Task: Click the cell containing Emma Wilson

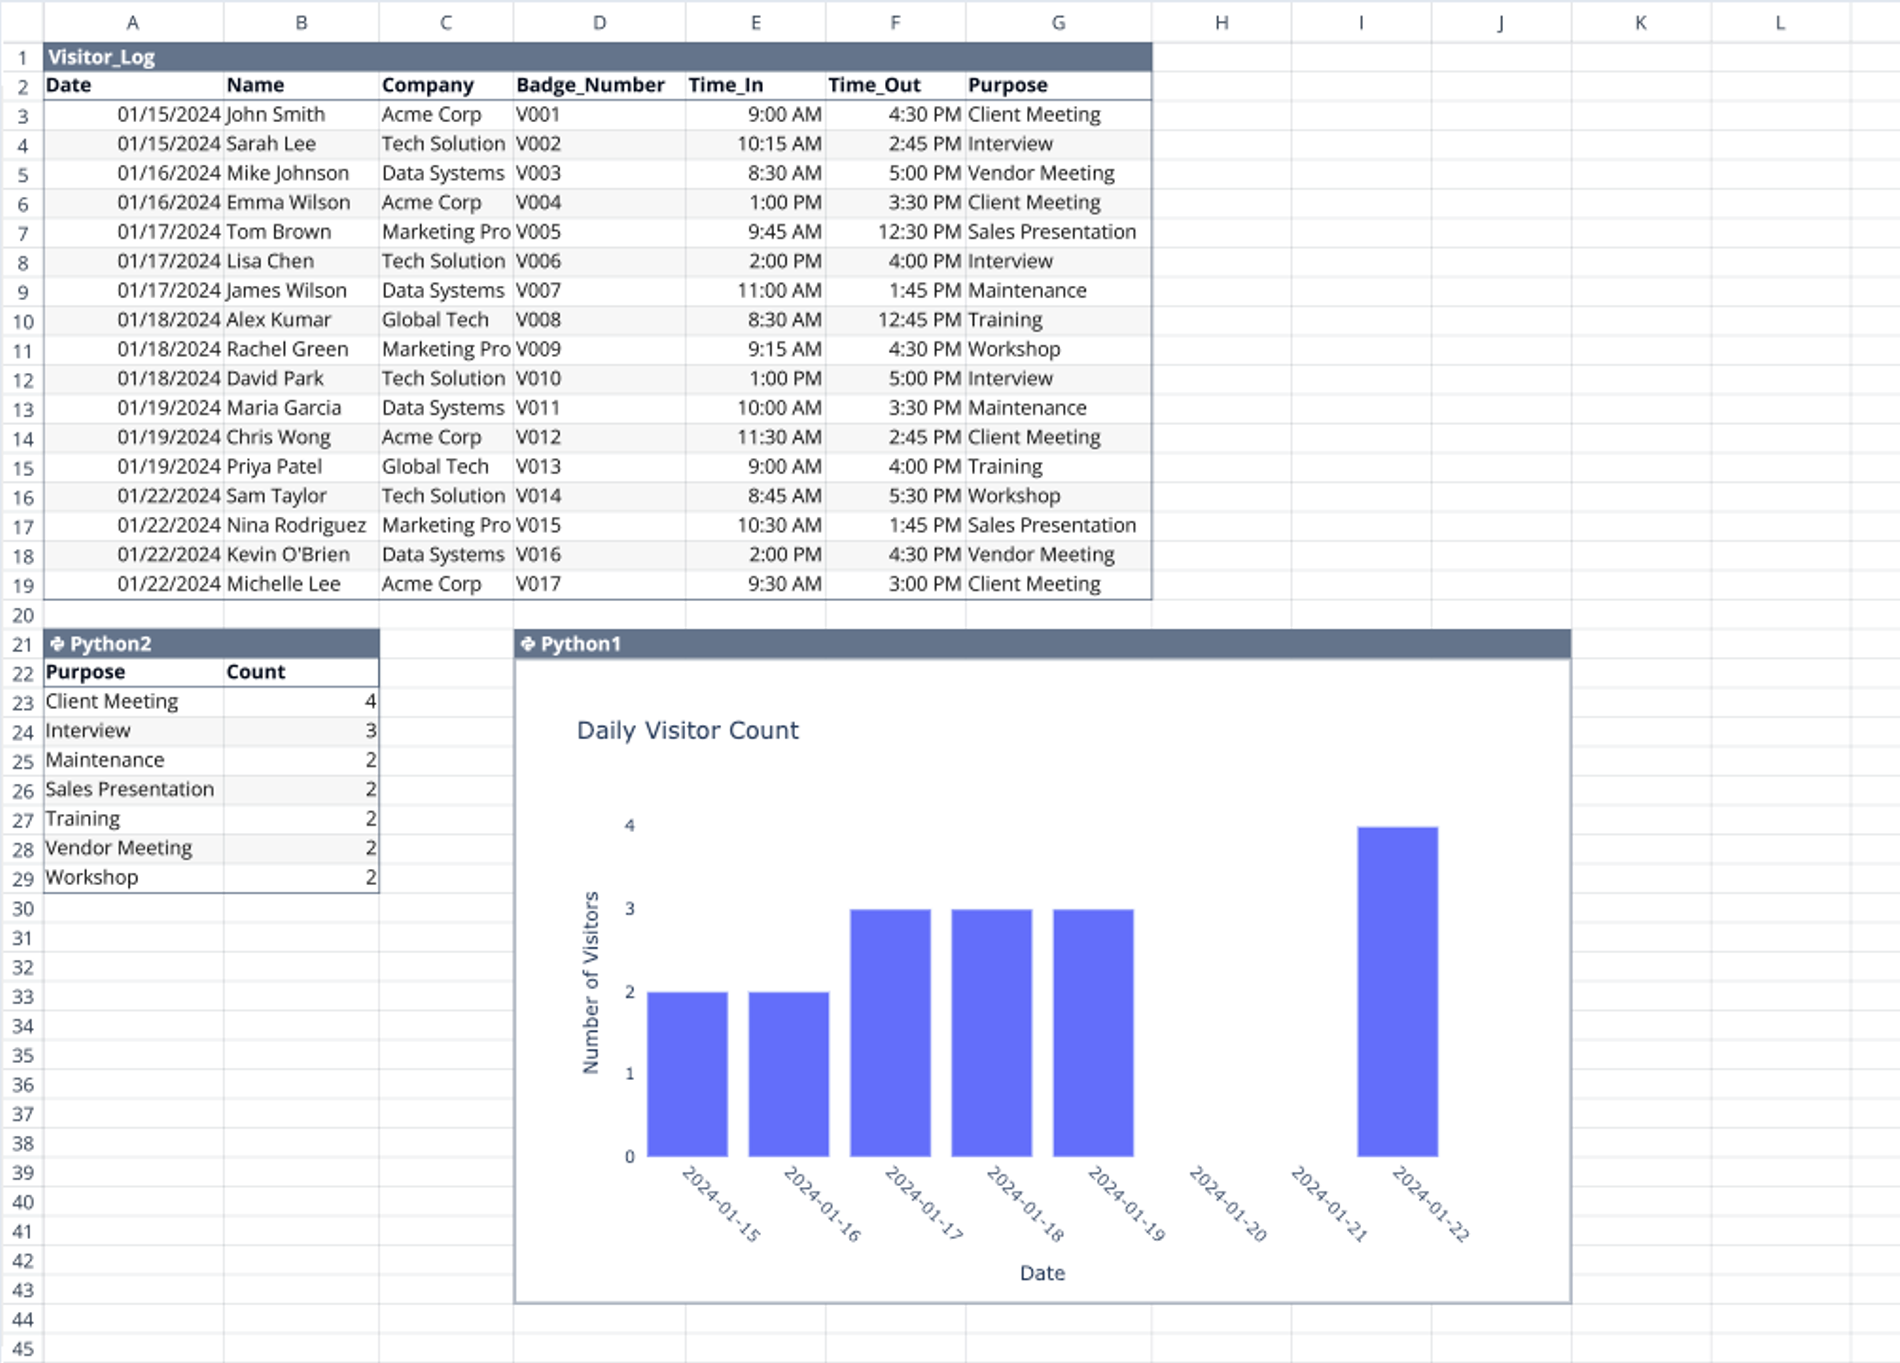Action: click(x=301, y=203)
